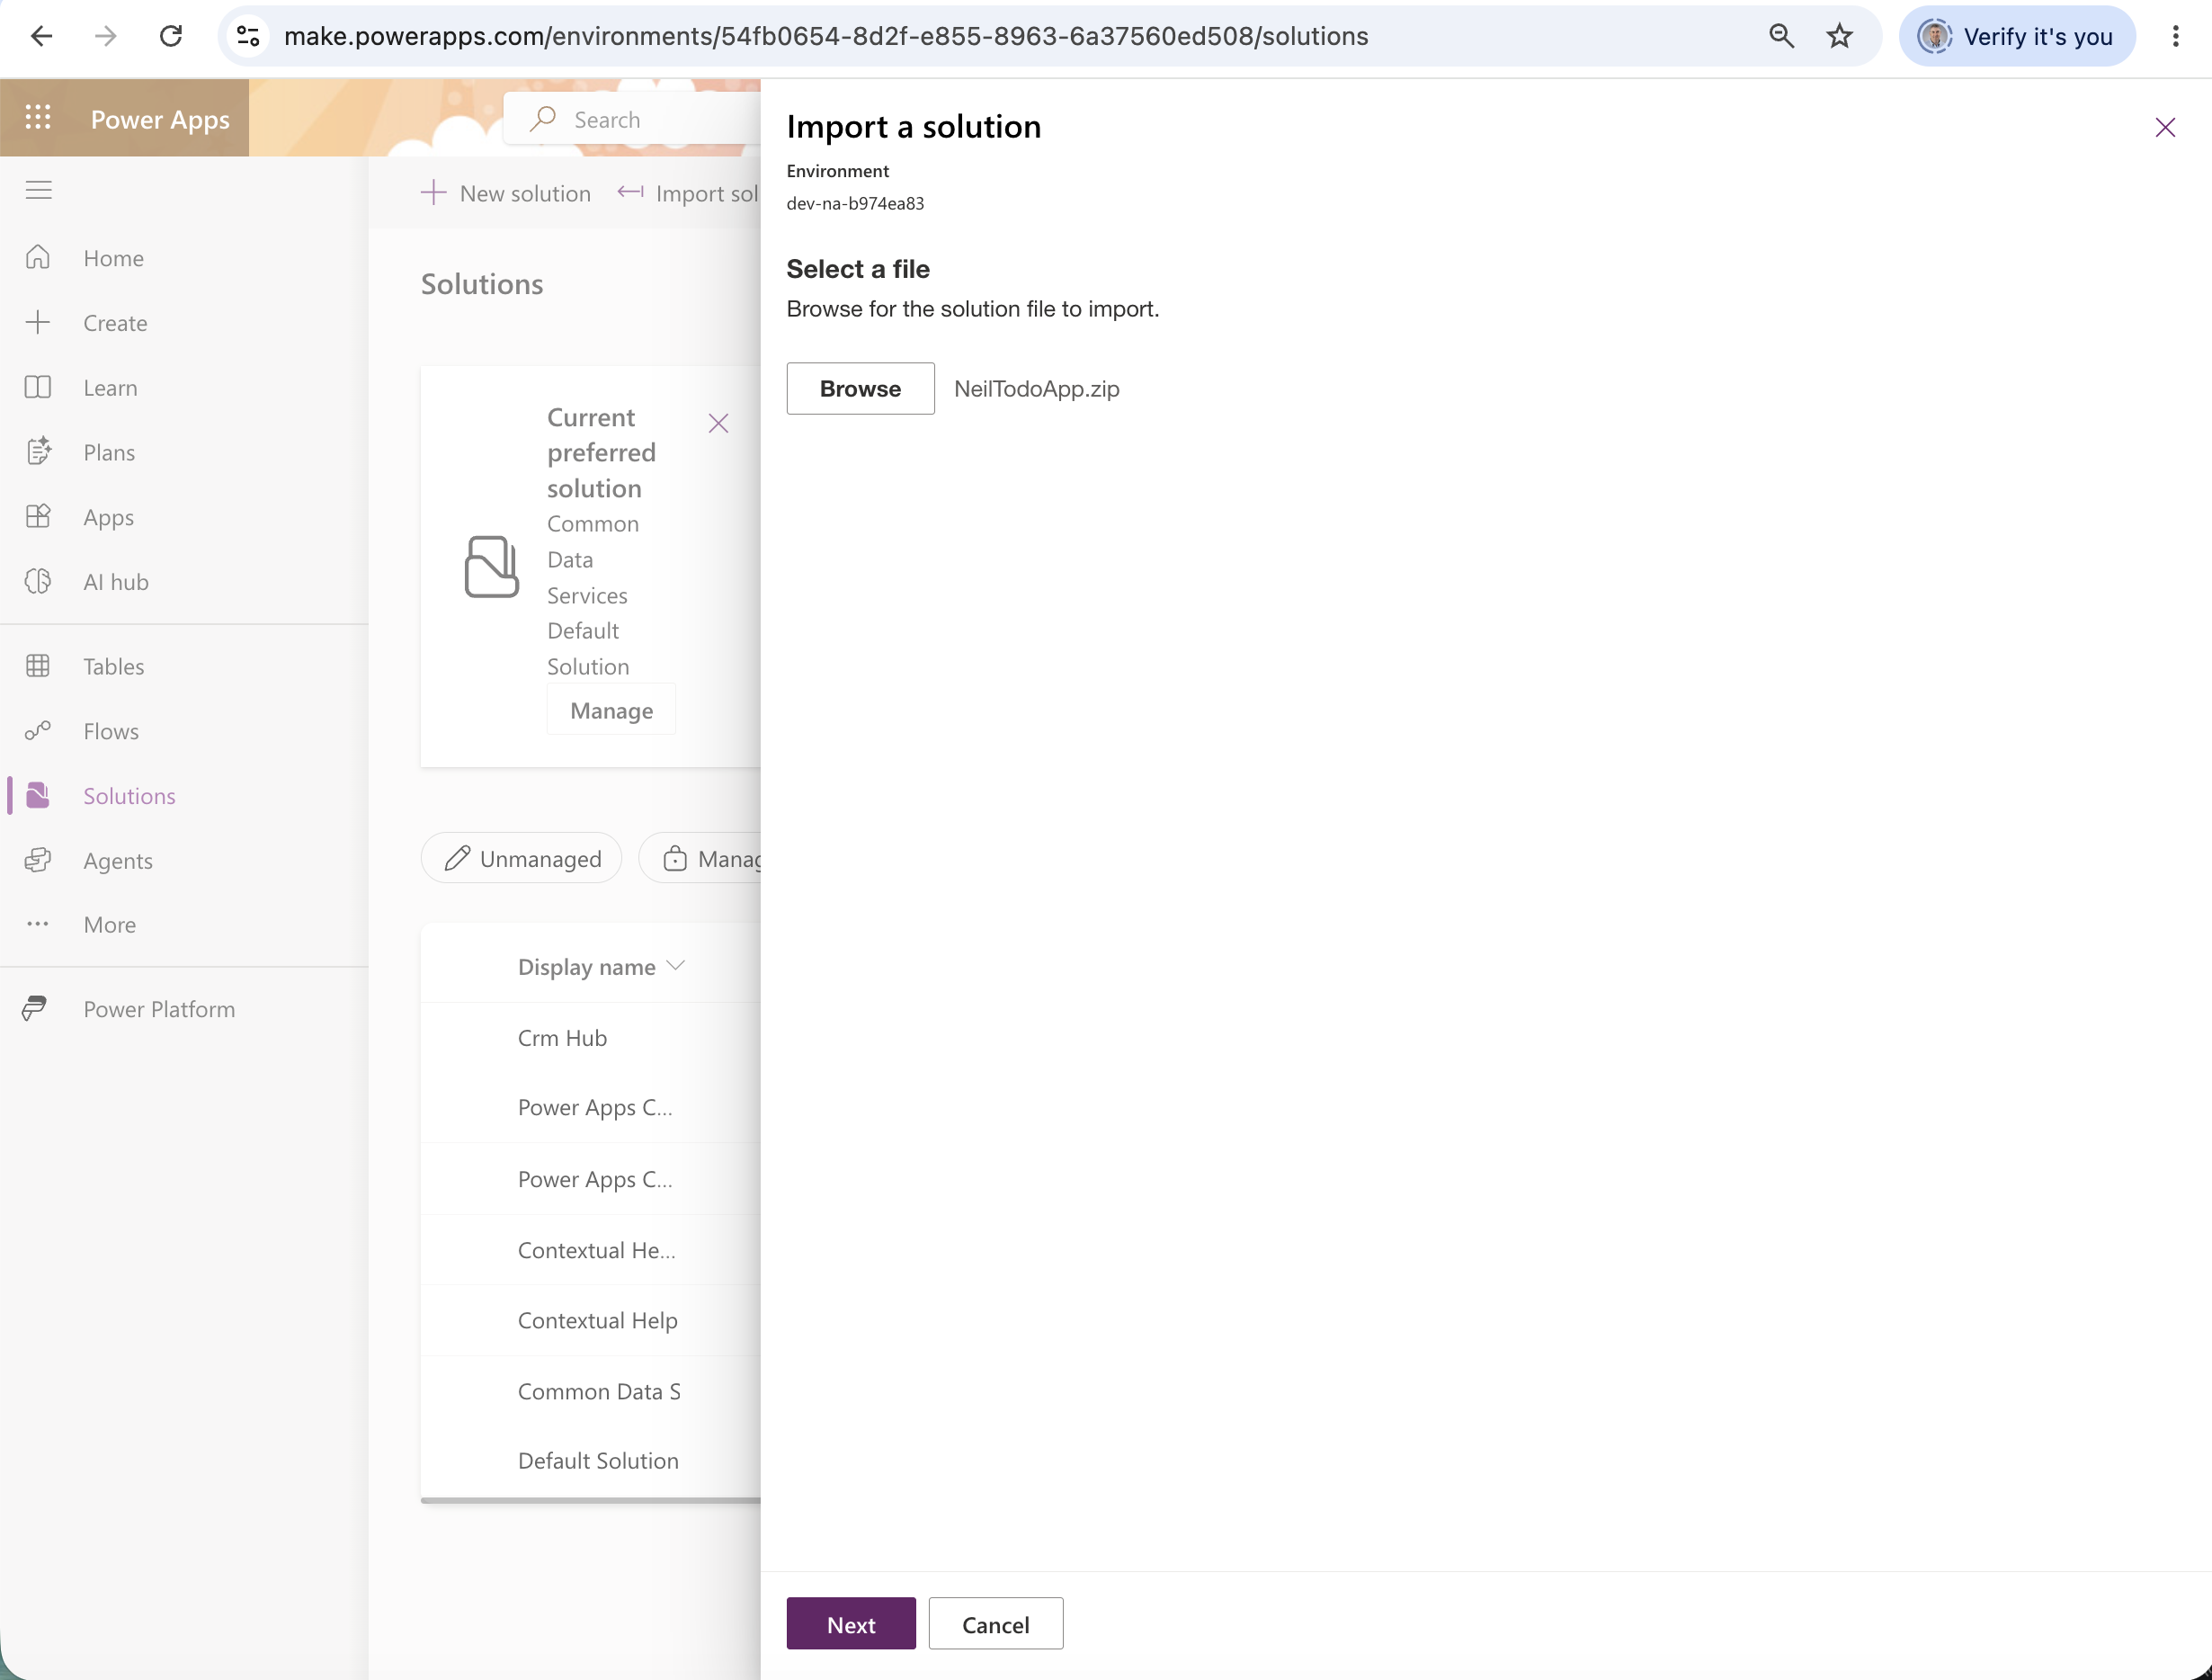Open the Chrome three-dot menu
The width and height of the screenshot is (2212, 1680).
pos(2175,36)
